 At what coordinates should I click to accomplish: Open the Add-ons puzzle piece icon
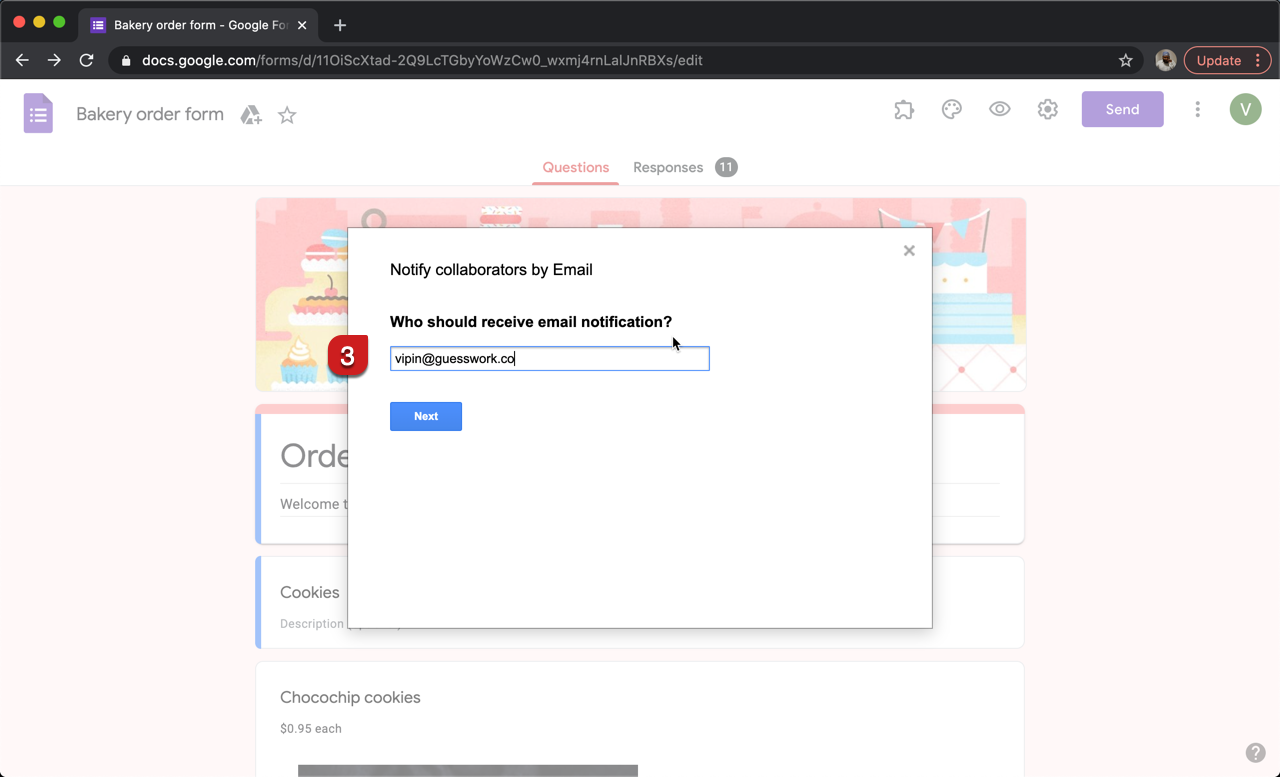903,109
